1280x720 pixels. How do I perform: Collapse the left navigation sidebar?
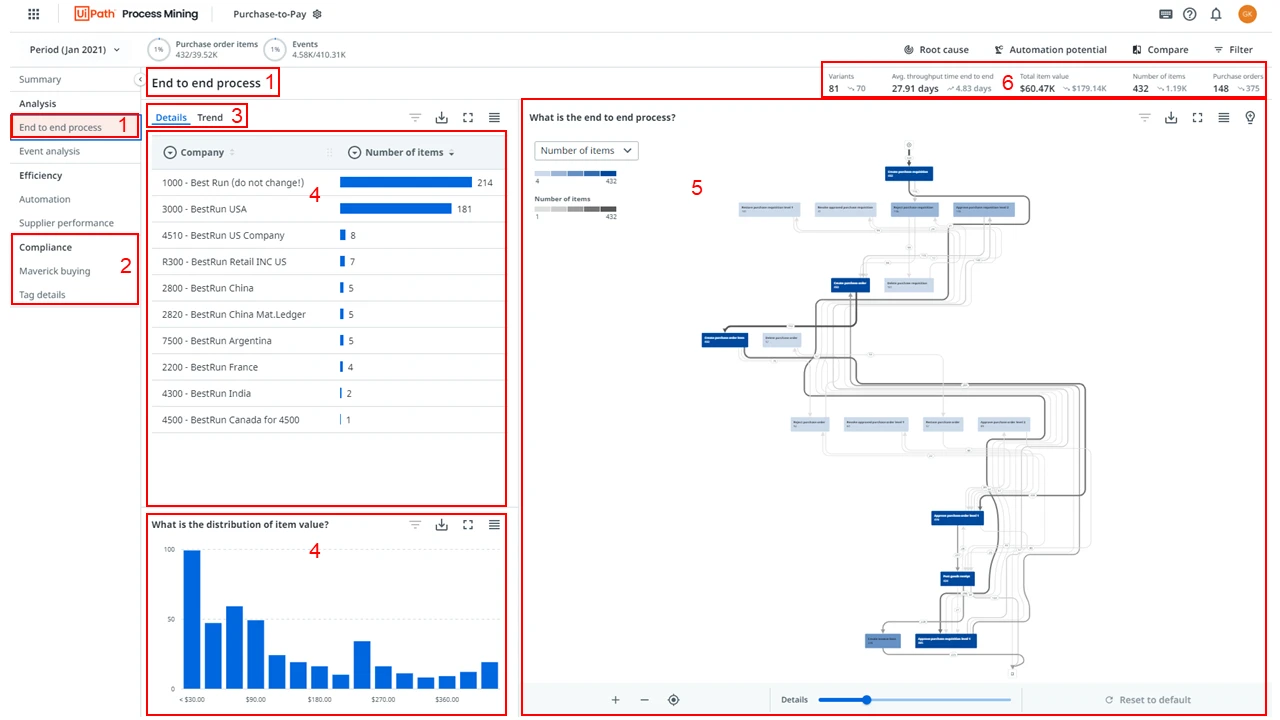point(139,79)
